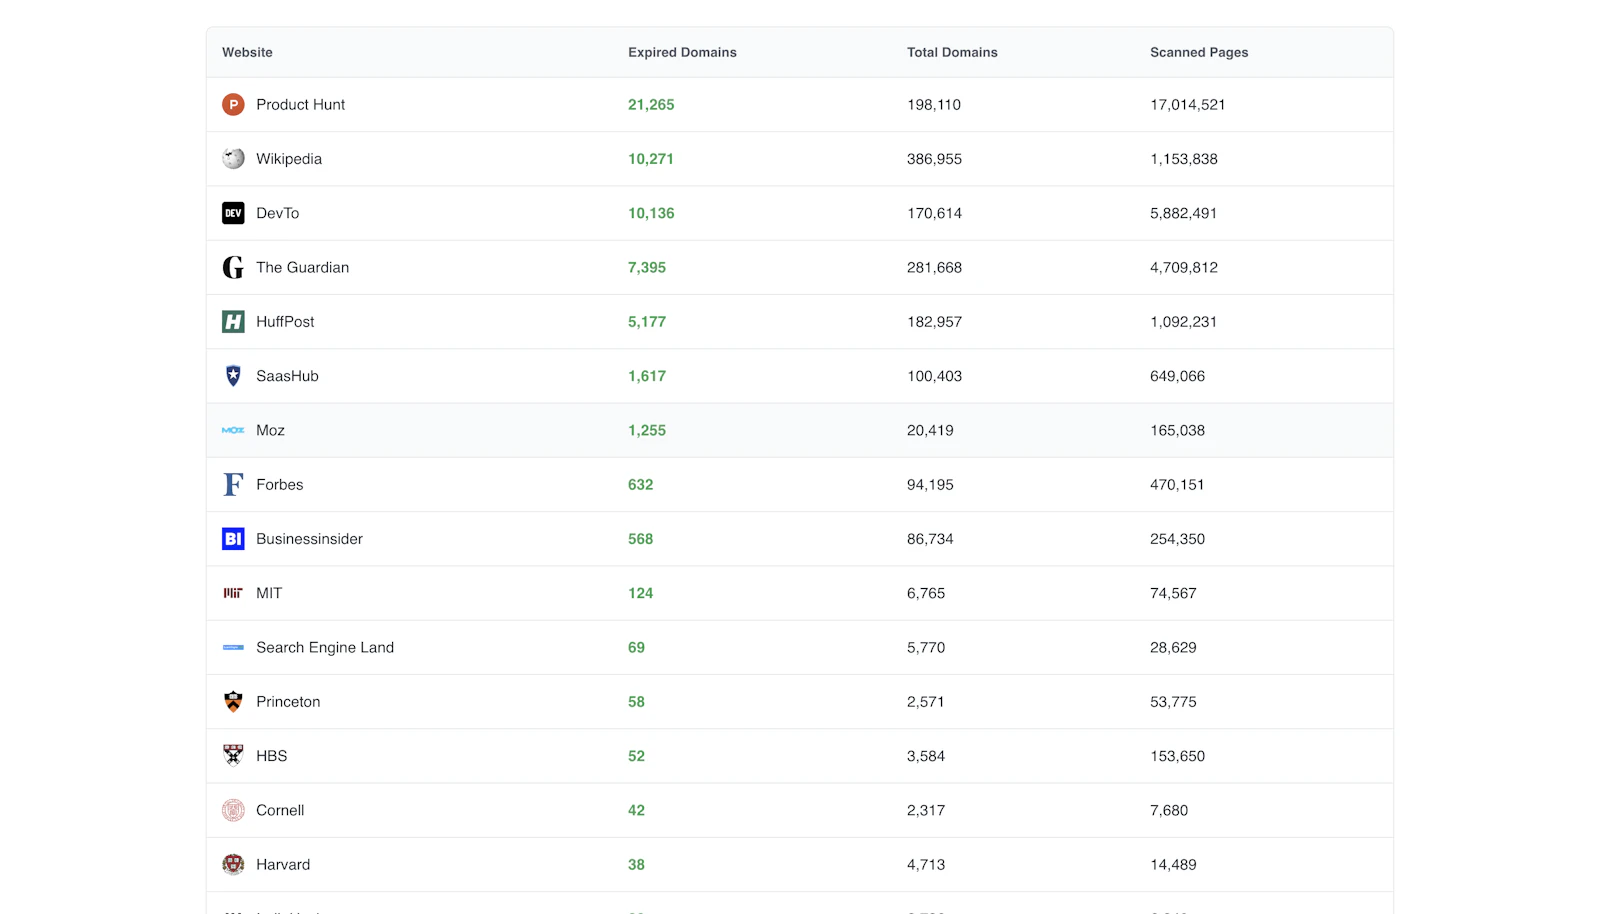The width and height of the screenshot is (1600, 914).
Task: Click Wikipedia's 10,271 expired domains
Action: [651, 159]
